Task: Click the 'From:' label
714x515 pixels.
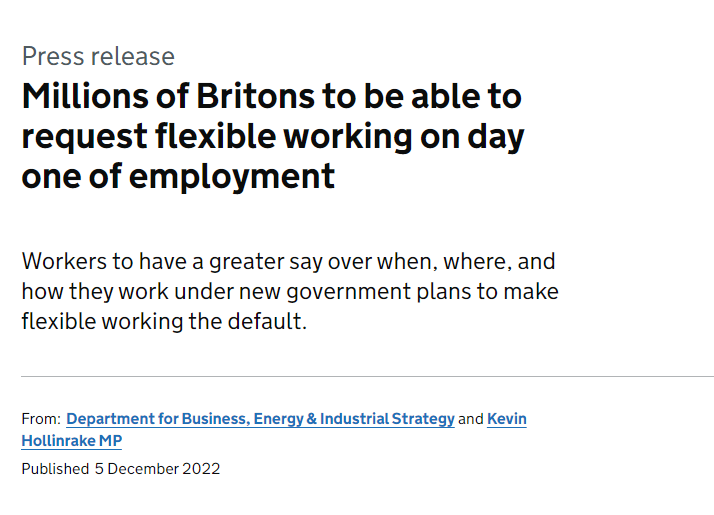Action: (41, 419)
